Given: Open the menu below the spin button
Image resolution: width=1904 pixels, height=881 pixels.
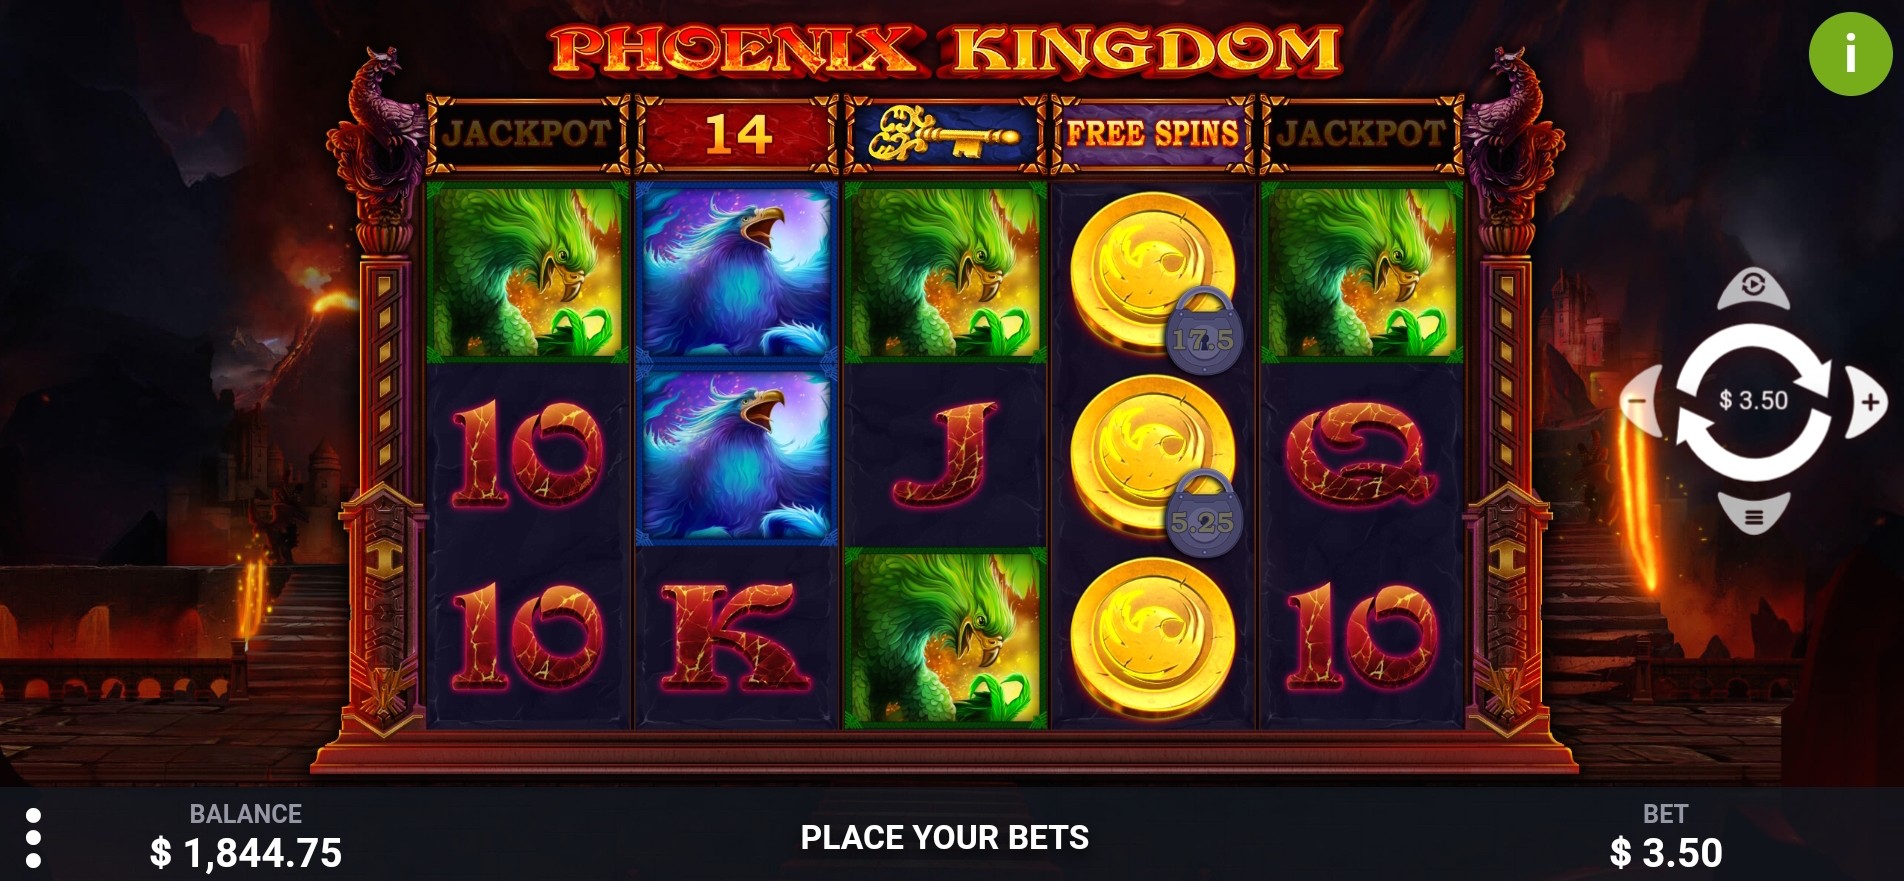Looking at the screenshot, I should [x=1753, y=515].
